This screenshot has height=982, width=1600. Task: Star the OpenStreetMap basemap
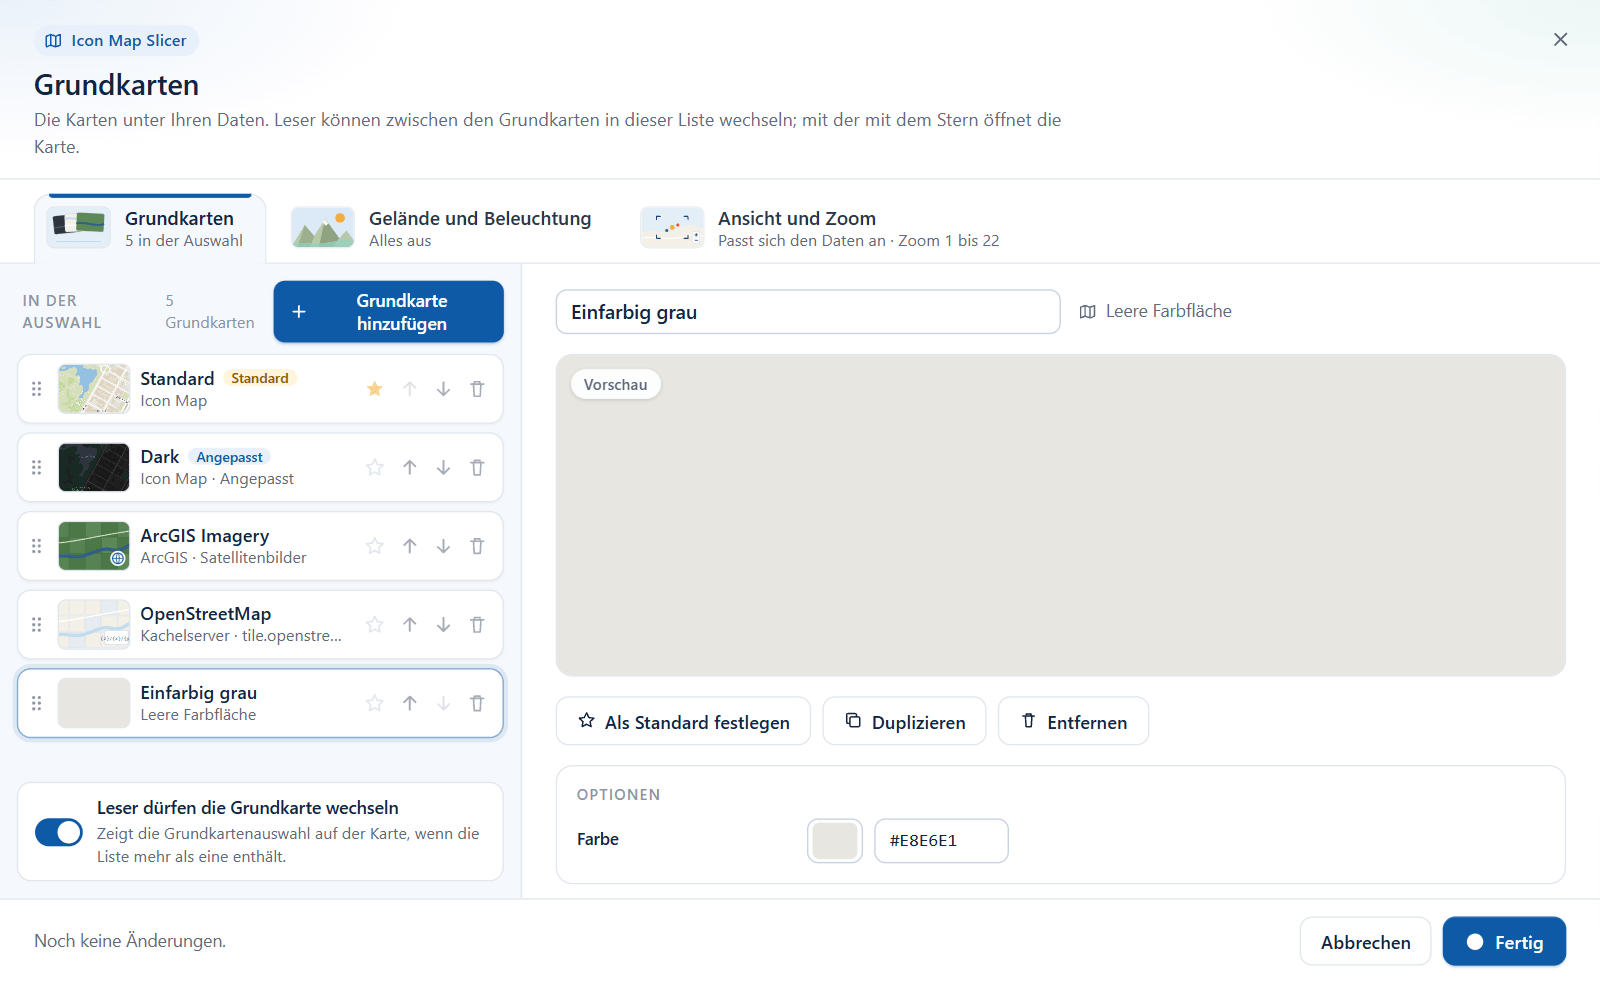[375, 625]
